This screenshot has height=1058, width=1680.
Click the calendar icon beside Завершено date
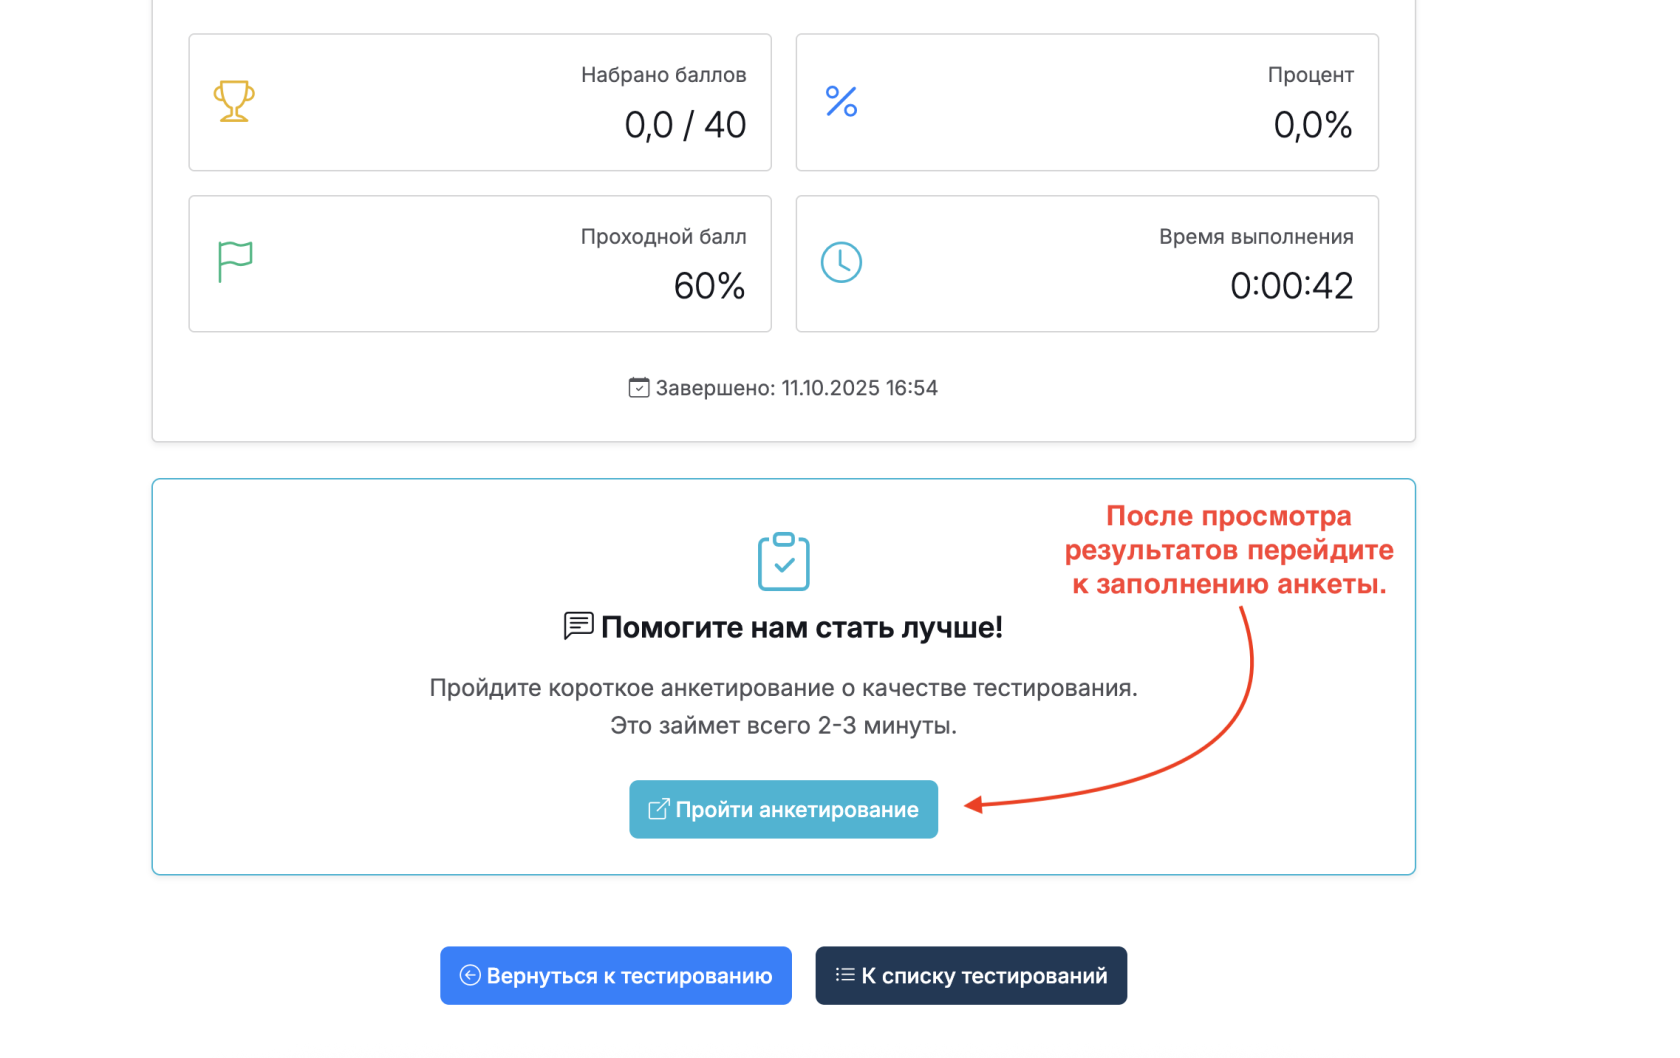point(638,388)
